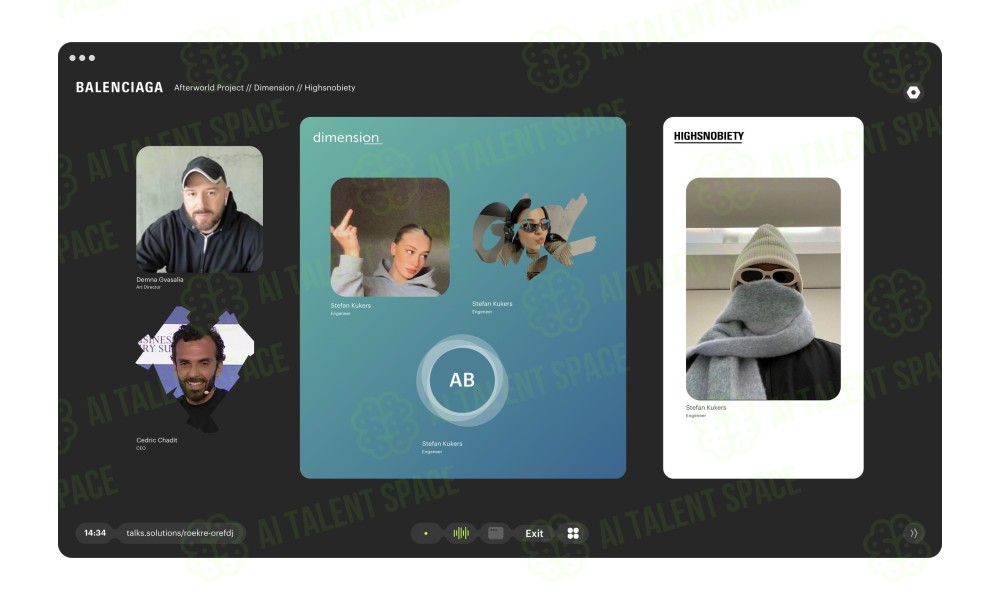Select Demna Gvasalia's video tile
The width and height of the screenshot is (1000, 600).
coord(199,209)
